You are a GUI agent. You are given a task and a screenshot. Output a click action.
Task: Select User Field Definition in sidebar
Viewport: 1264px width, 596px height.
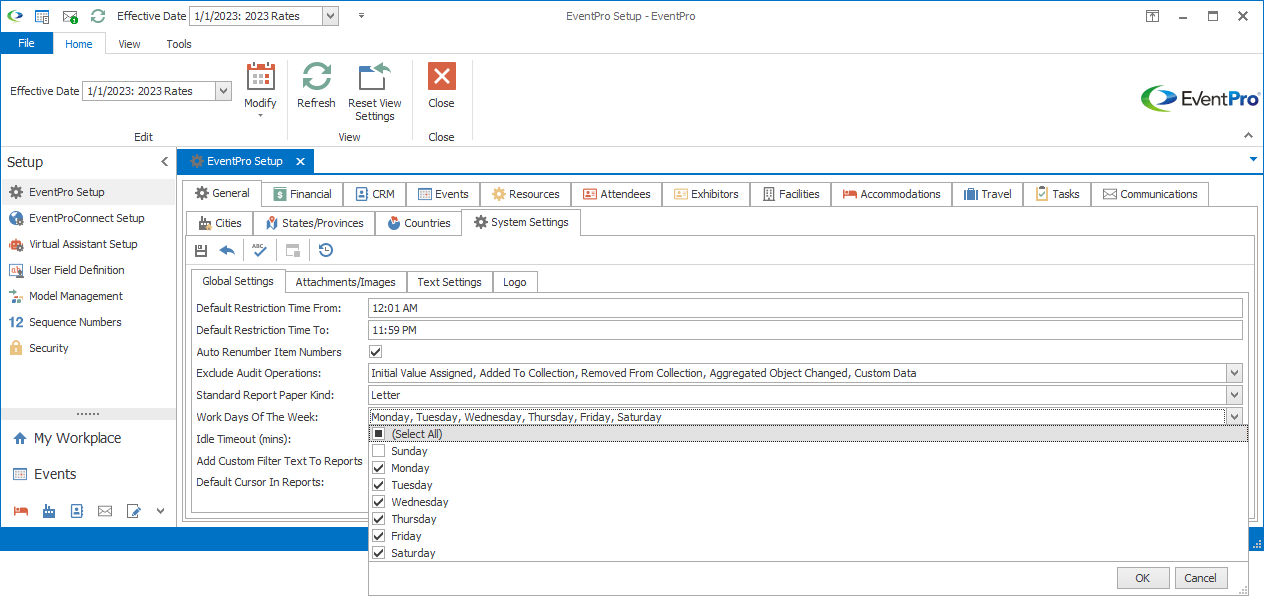[x=87, y=270]
